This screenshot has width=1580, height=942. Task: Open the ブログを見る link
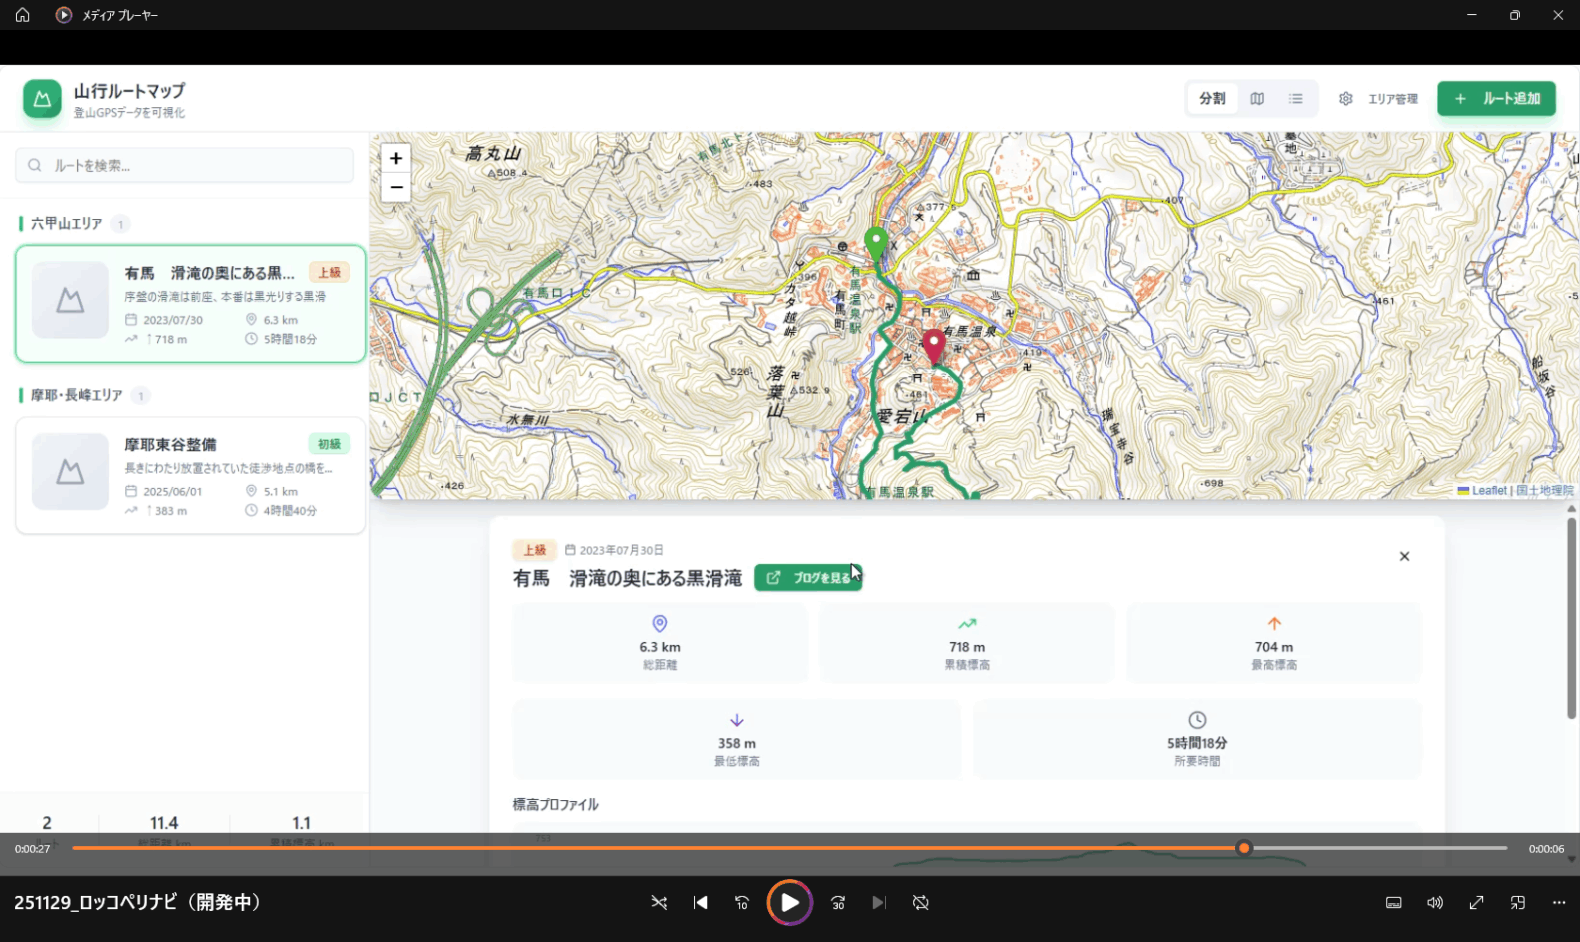(808, 578)
